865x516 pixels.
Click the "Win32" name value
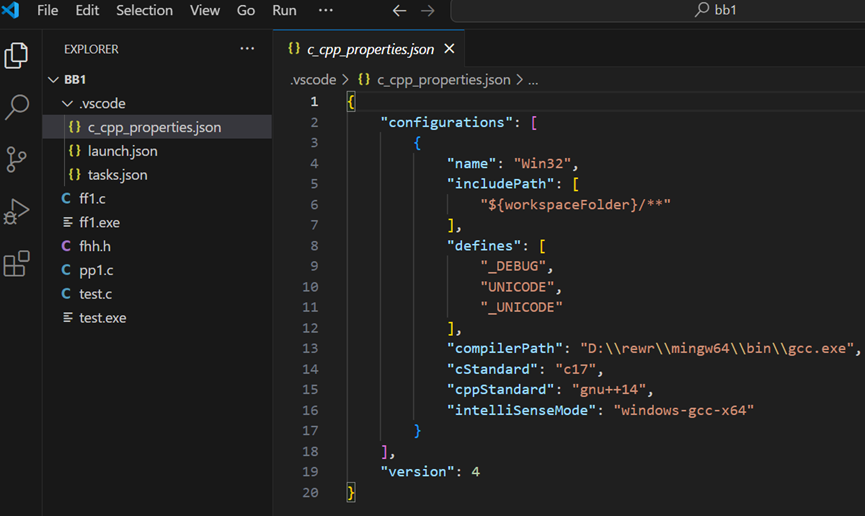coord(542,163)
